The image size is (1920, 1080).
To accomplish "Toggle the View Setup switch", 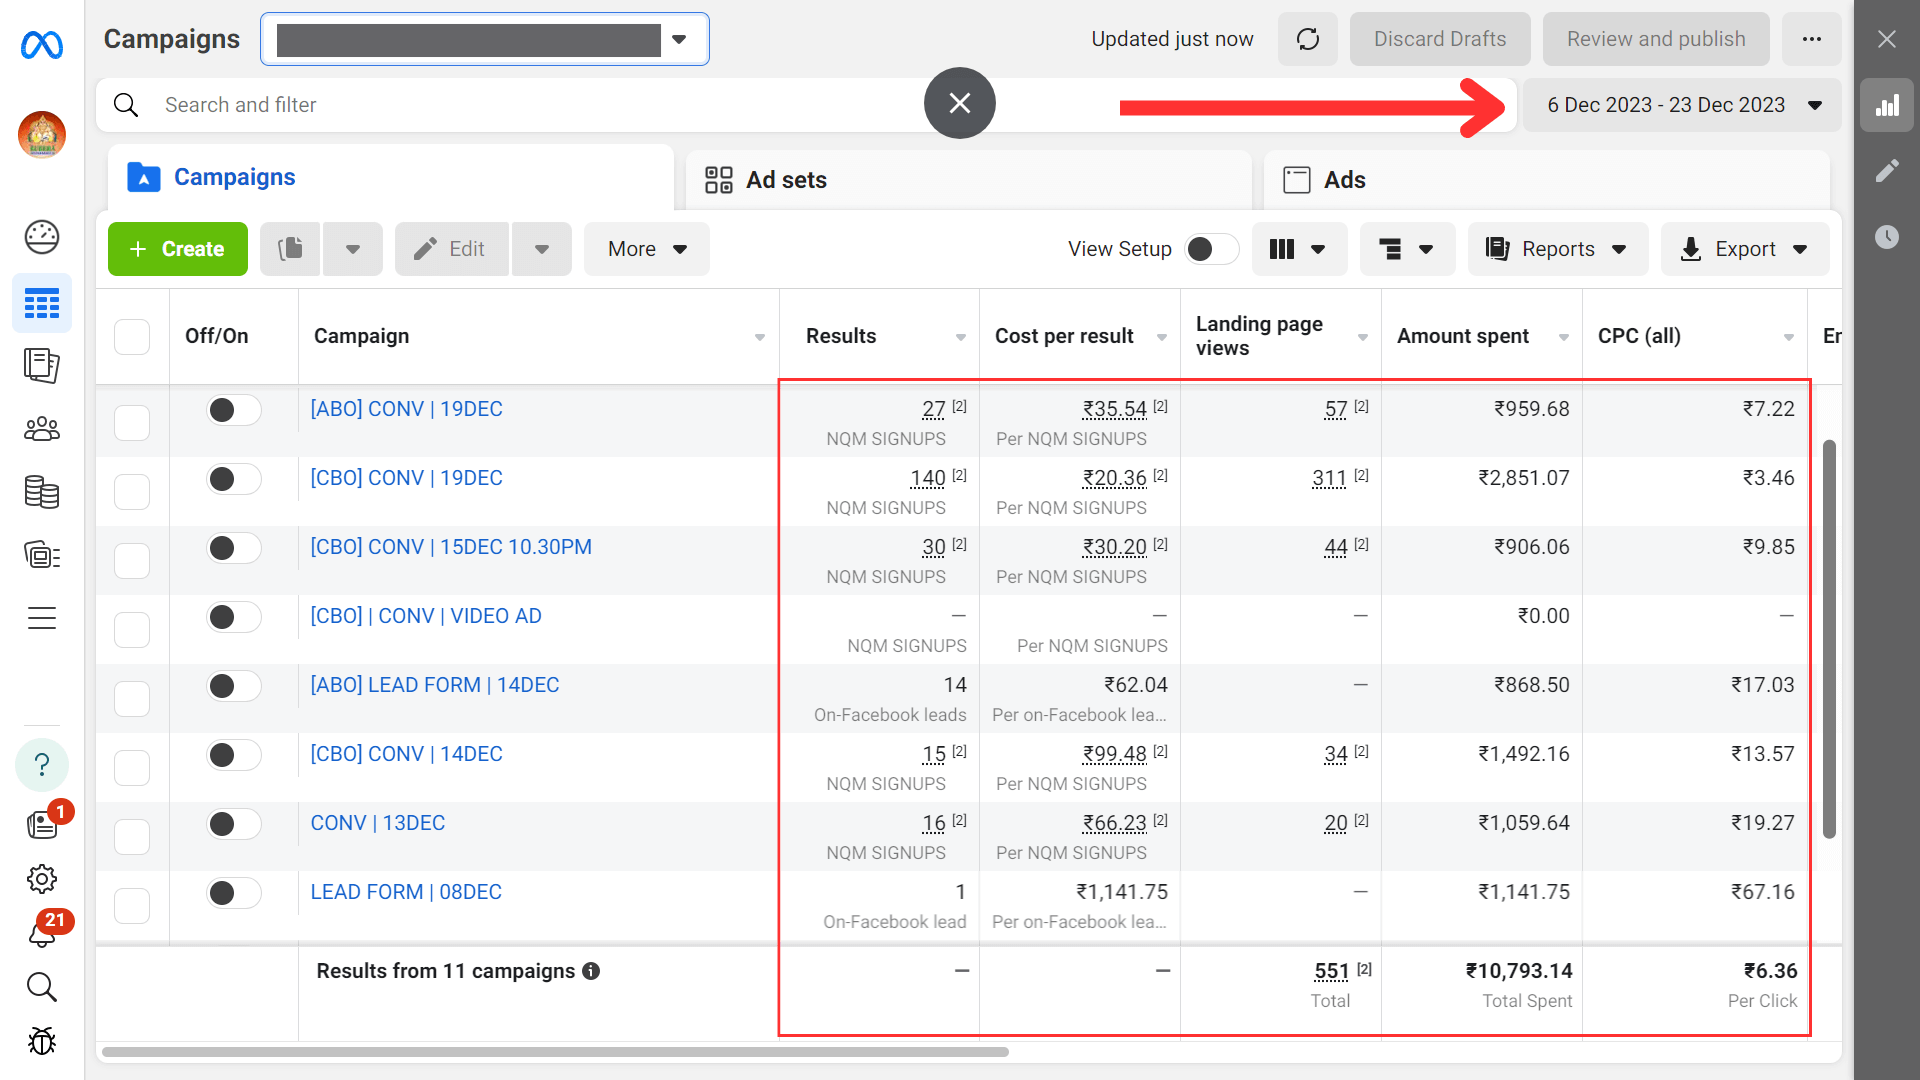I will pos(1210,249).
